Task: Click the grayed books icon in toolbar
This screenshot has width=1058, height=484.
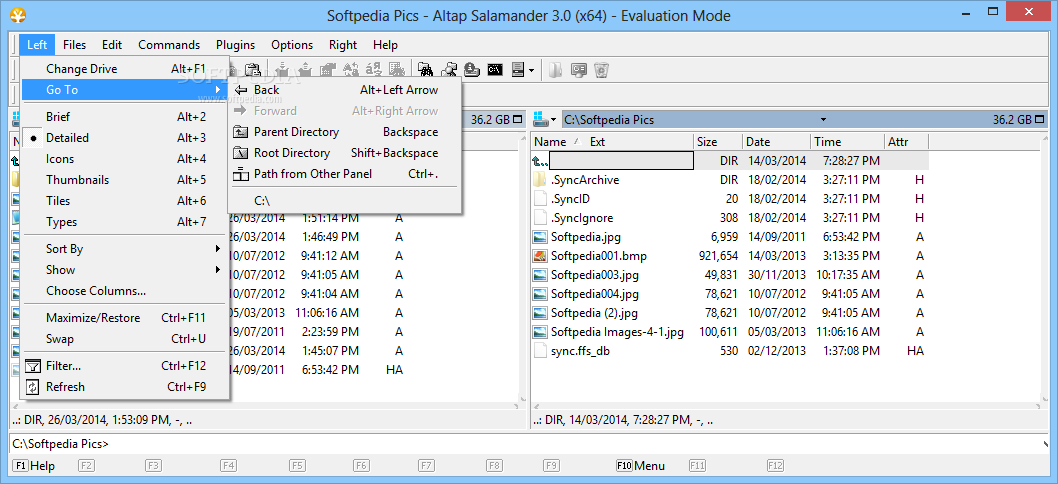Action: point(555,70)
